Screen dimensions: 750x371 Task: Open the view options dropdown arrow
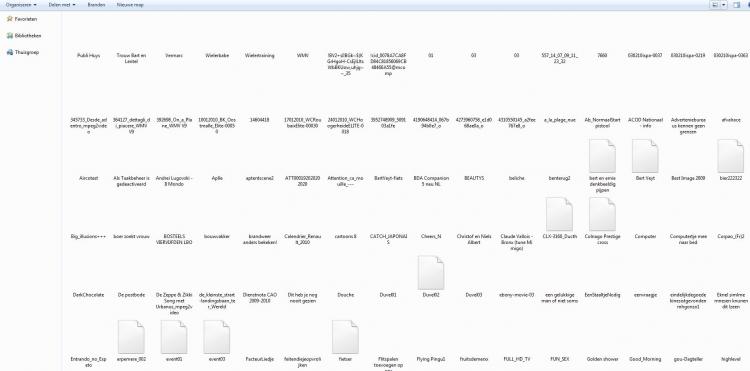(724, 5)
